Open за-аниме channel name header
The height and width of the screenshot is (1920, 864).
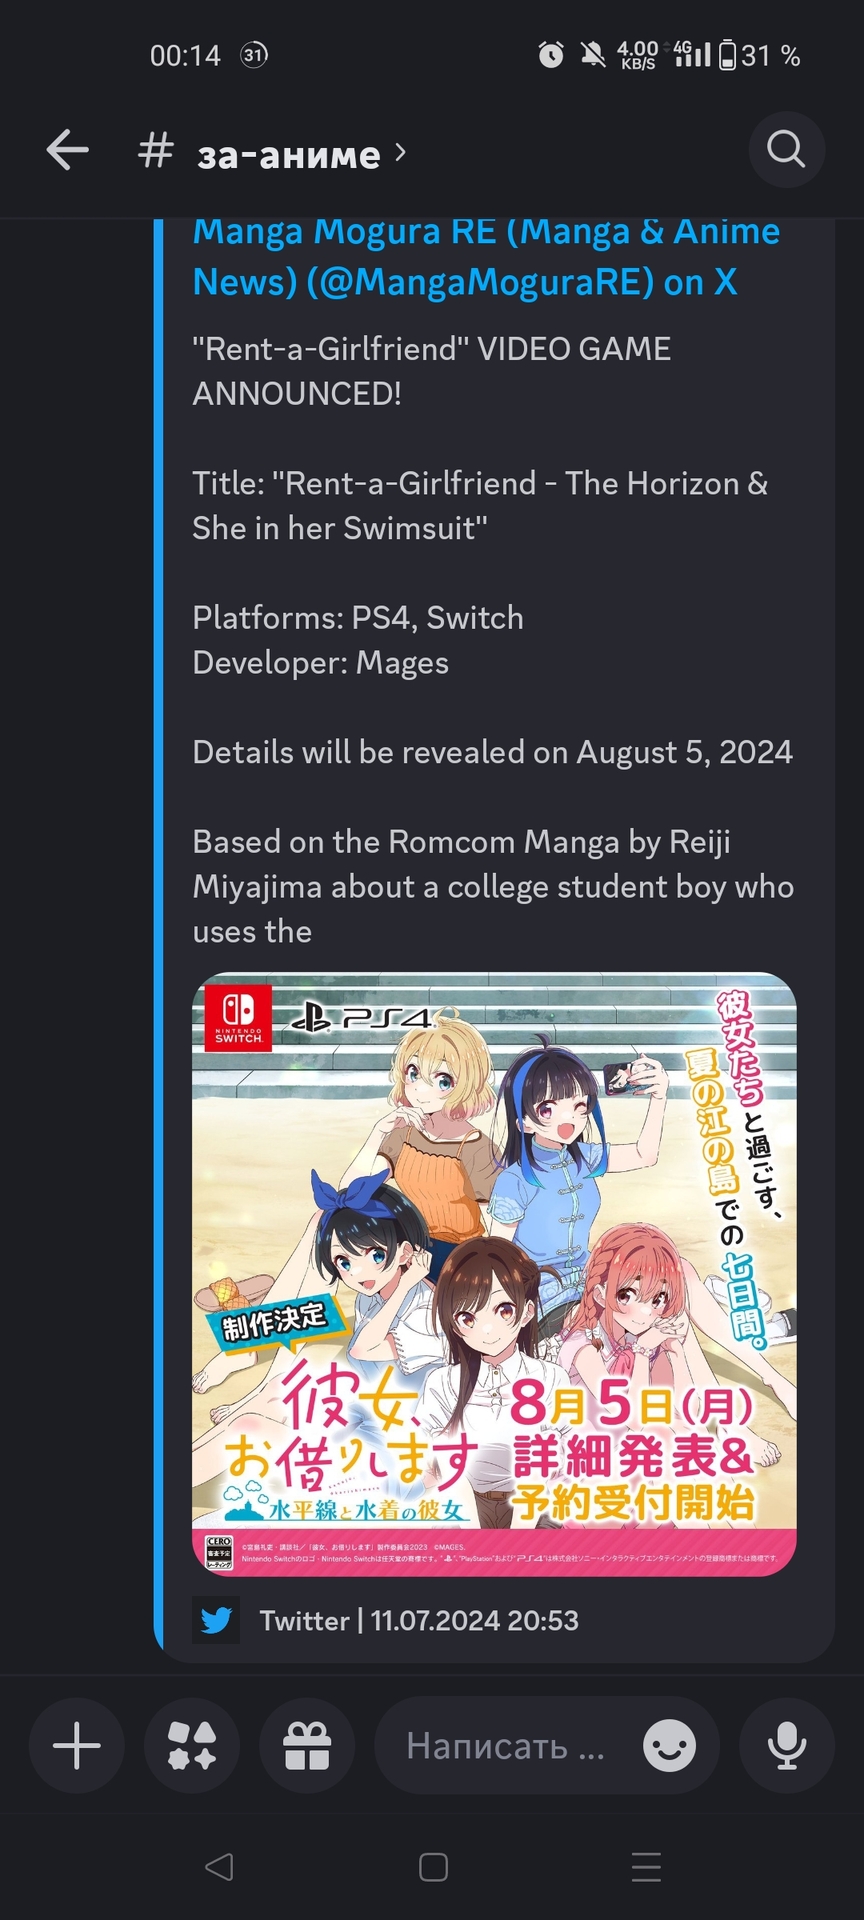pos(288,154)
